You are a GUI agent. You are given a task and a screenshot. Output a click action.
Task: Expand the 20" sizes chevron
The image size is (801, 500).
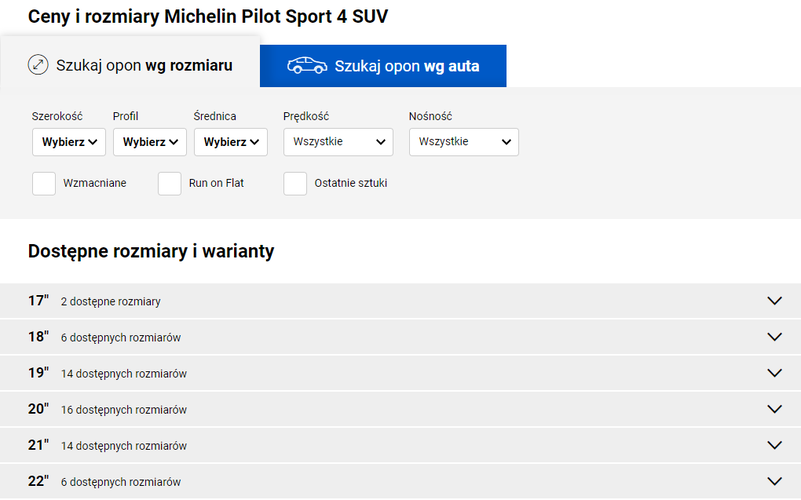tap(774, 409)
